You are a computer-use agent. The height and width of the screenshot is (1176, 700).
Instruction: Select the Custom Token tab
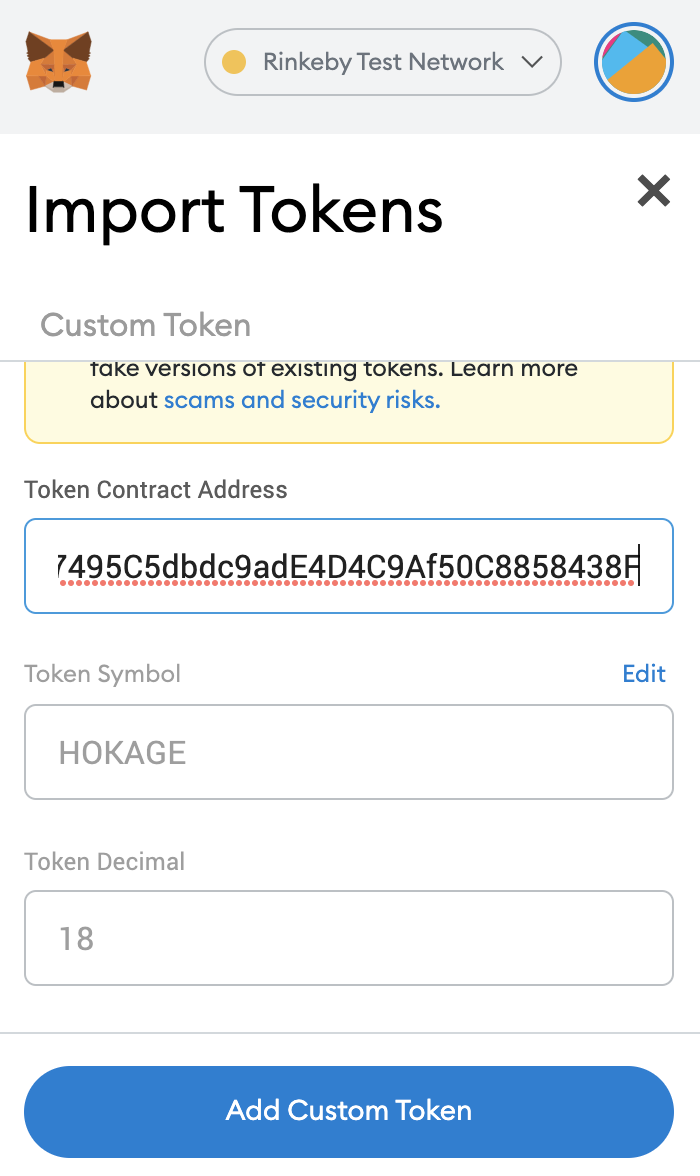click(146, 325)
